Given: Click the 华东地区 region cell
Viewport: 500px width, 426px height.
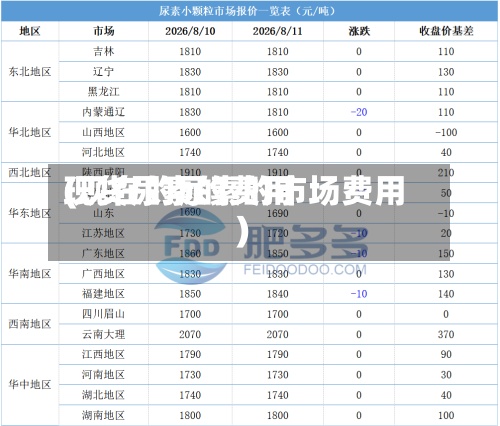Looking at the screenshot, I should point(30,213).
